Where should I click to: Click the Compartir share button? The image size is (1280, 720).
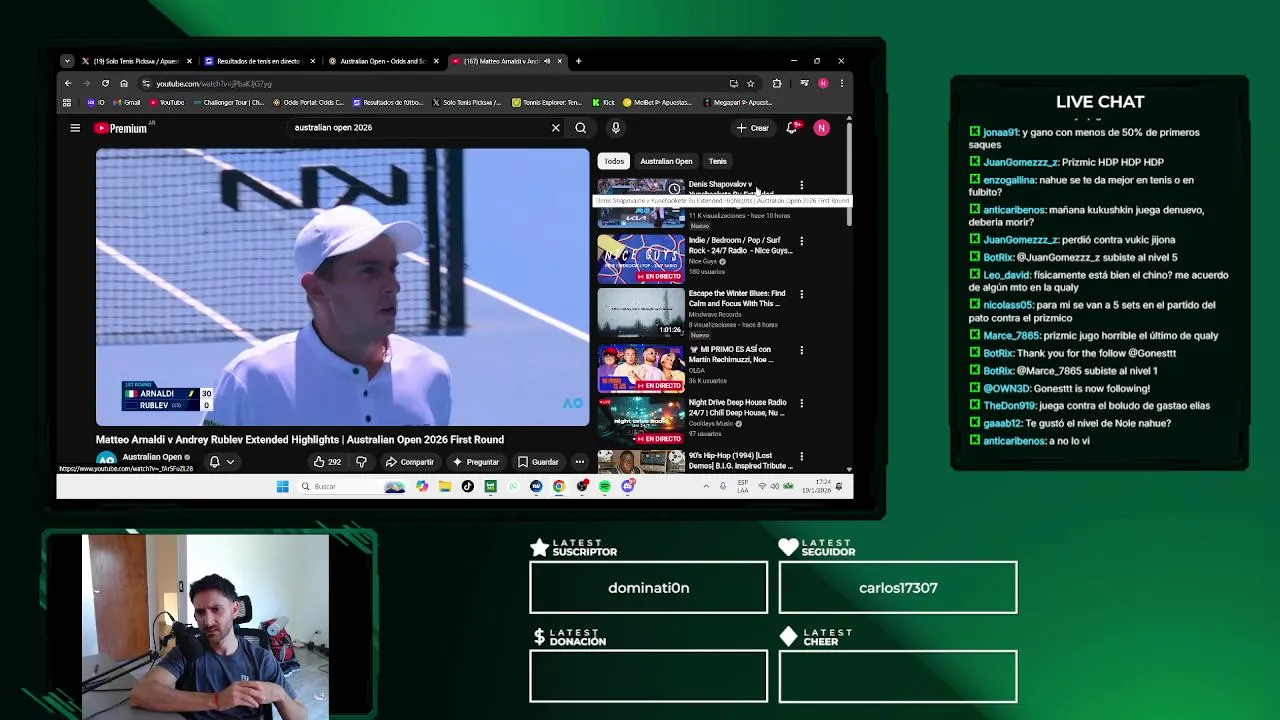click(410, 462)
